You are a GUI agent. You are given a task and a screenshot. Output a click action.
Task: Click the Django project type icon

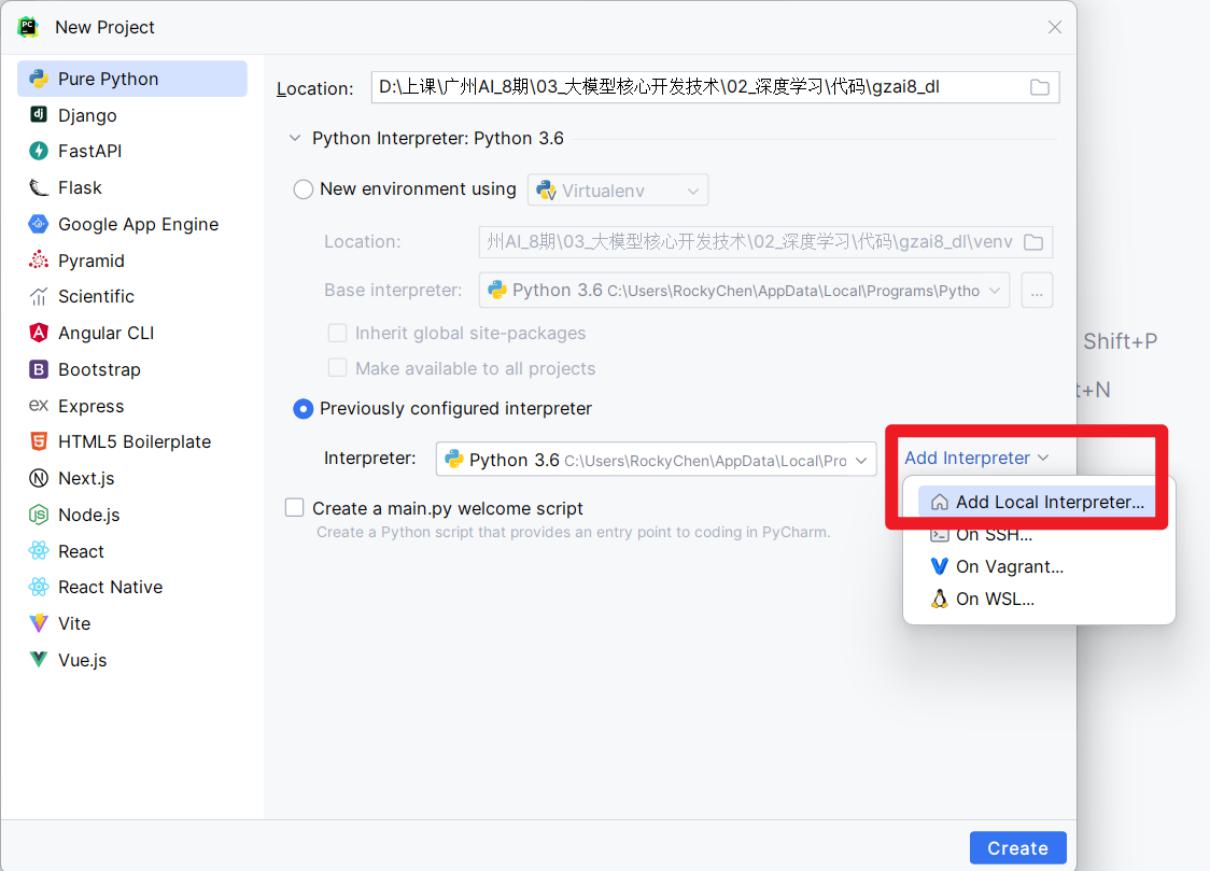click(x=38, y=115)
